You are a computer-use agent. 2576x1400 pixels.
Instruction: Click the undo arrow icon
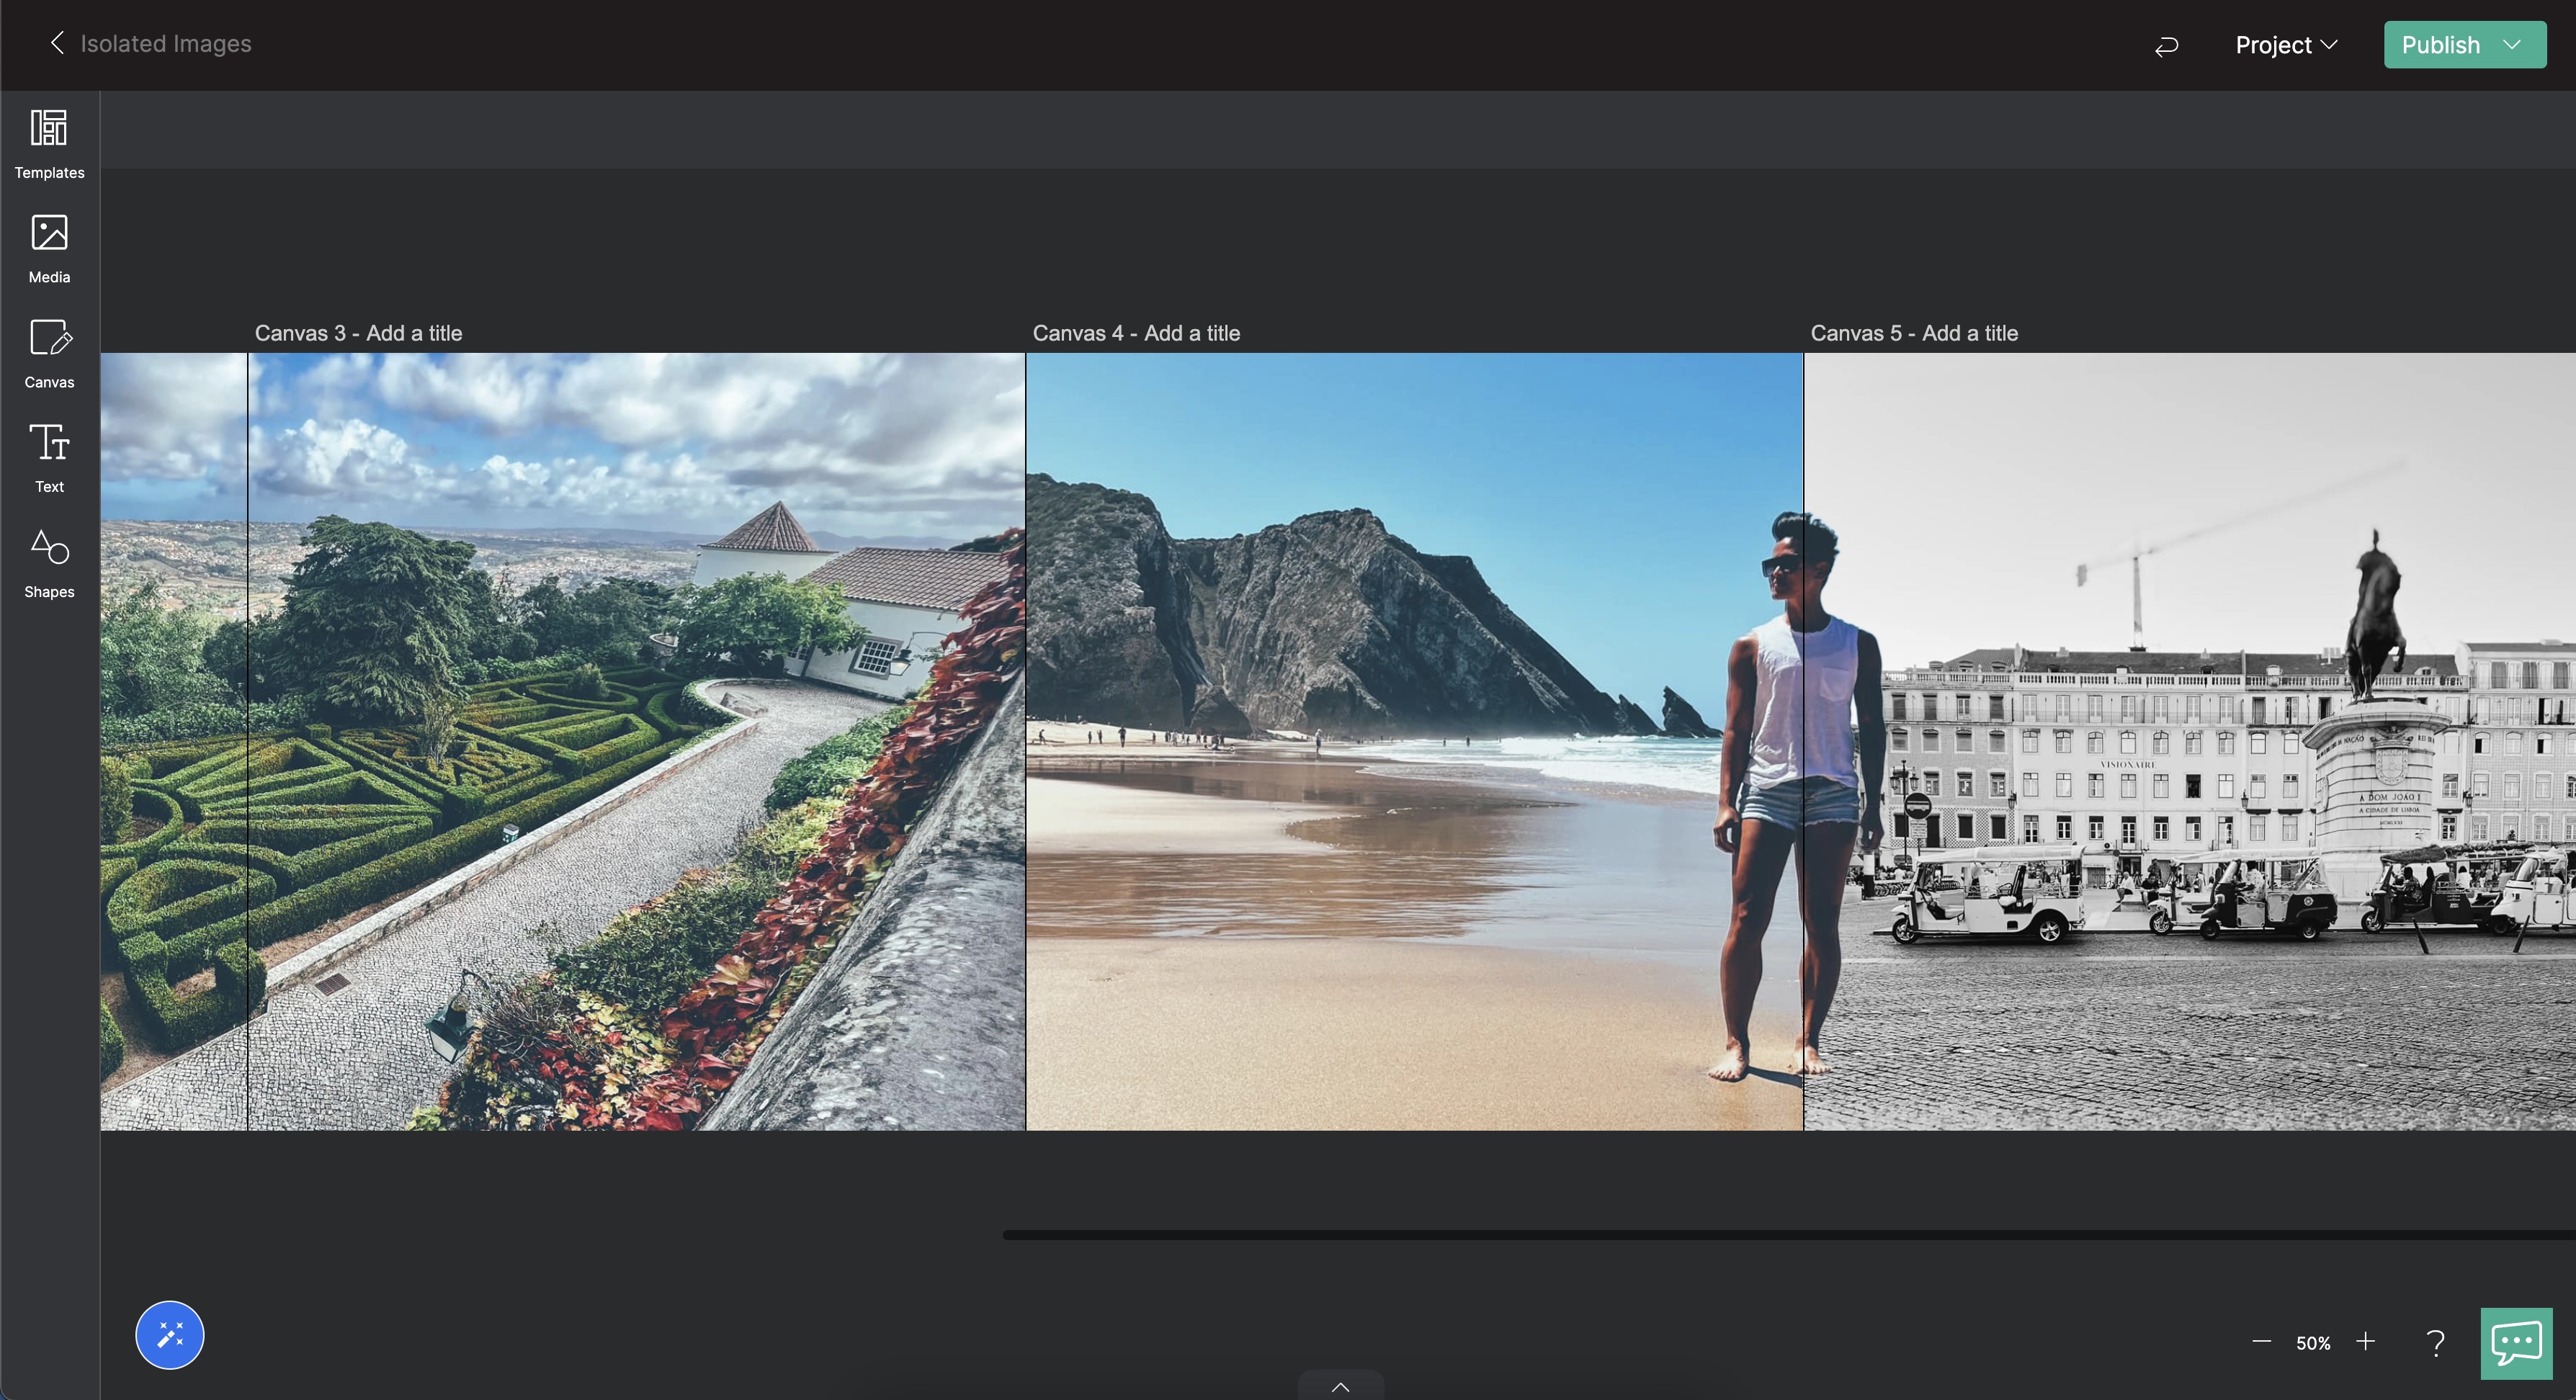click(x=2166, y=46)
